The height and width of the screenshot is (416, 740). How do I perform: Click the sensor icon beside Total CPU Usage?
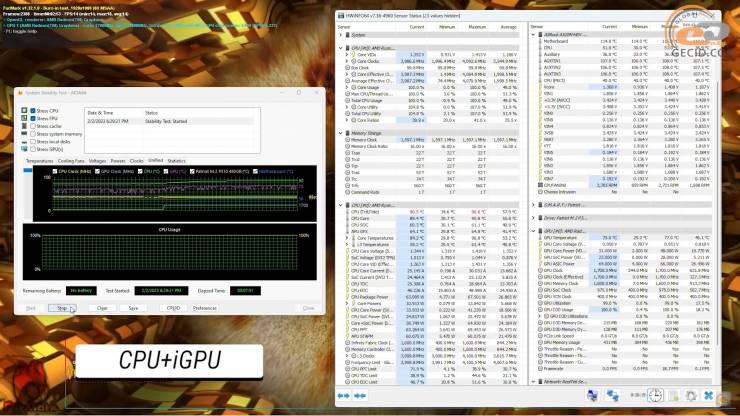point(347,101)
